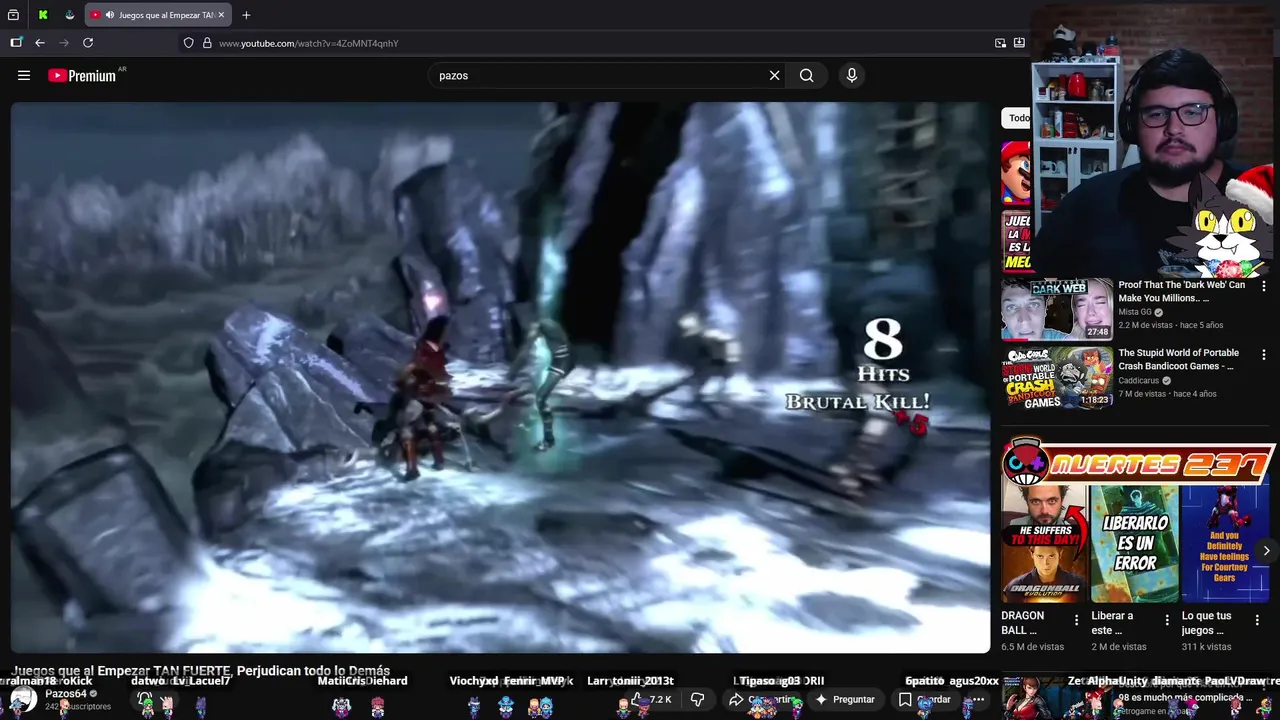Switch to the third pinned tab
1280x720 pixels.
pos(69,15)
